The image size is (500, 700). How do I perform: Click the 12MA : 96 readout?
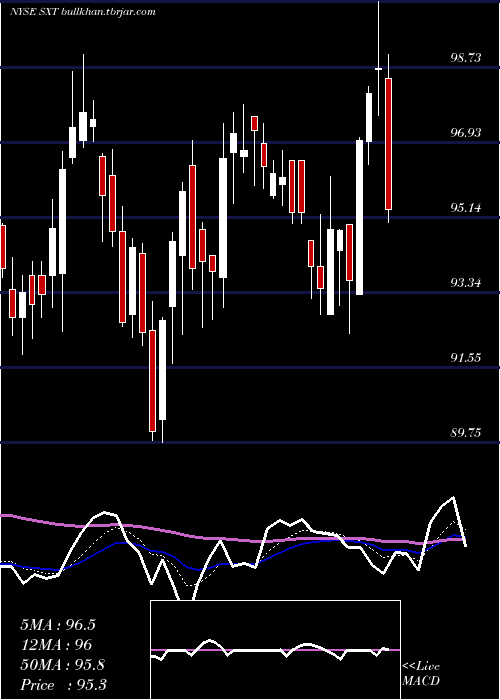tap(56, 645)
